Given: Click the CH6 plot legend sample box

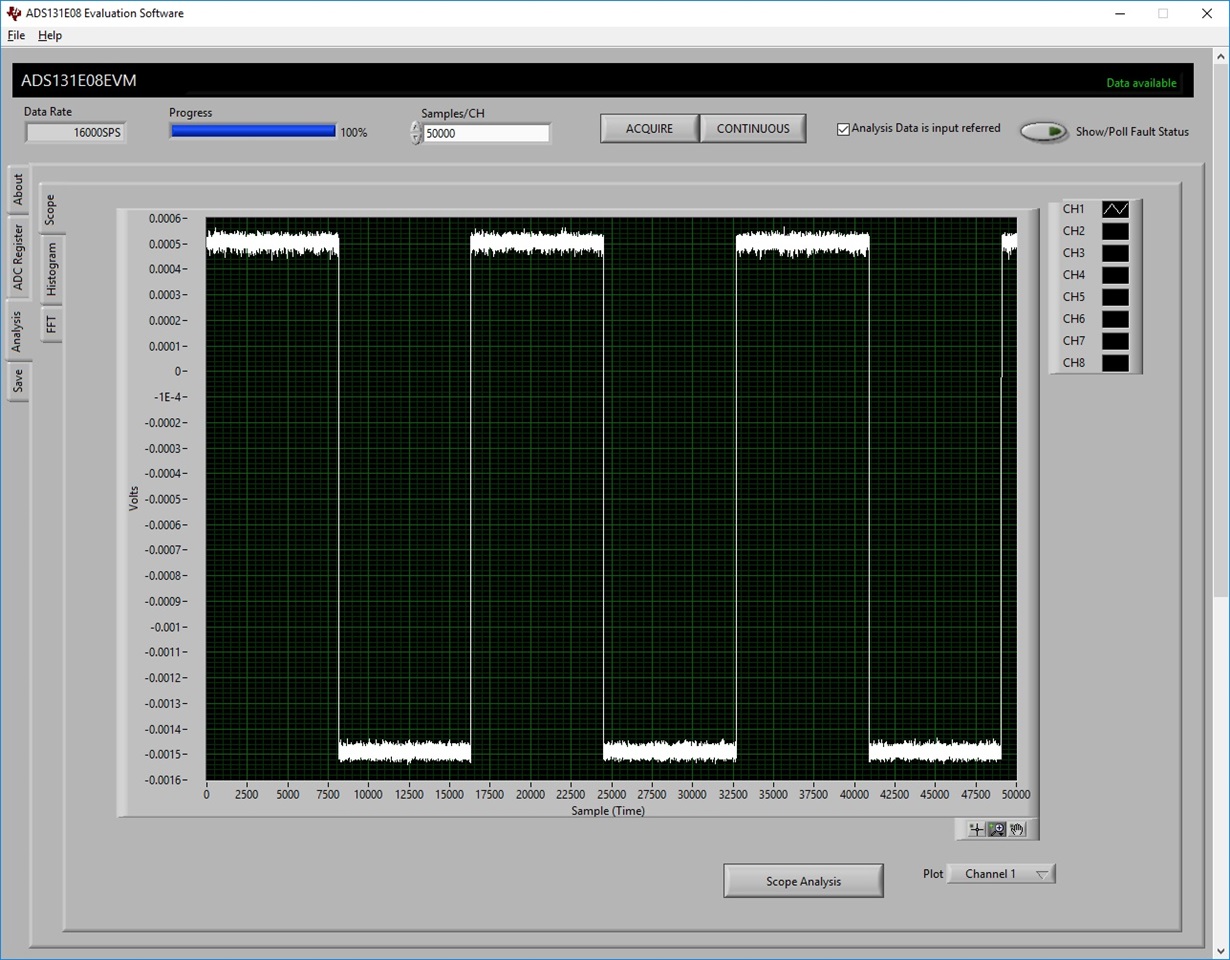Looking at the screenshot, I should (x=1115, y=319).
